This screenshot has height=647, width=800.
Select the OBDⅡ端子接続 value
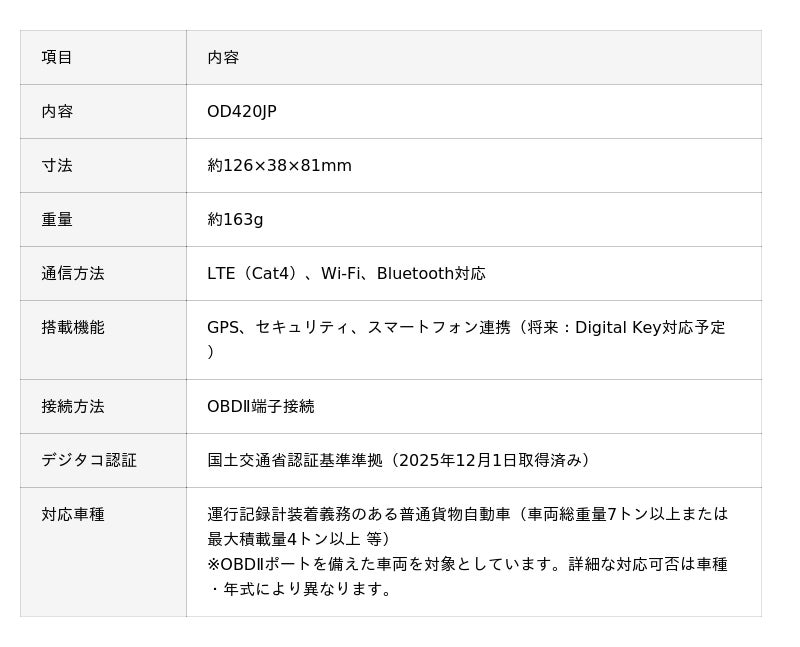coord(260,407)
